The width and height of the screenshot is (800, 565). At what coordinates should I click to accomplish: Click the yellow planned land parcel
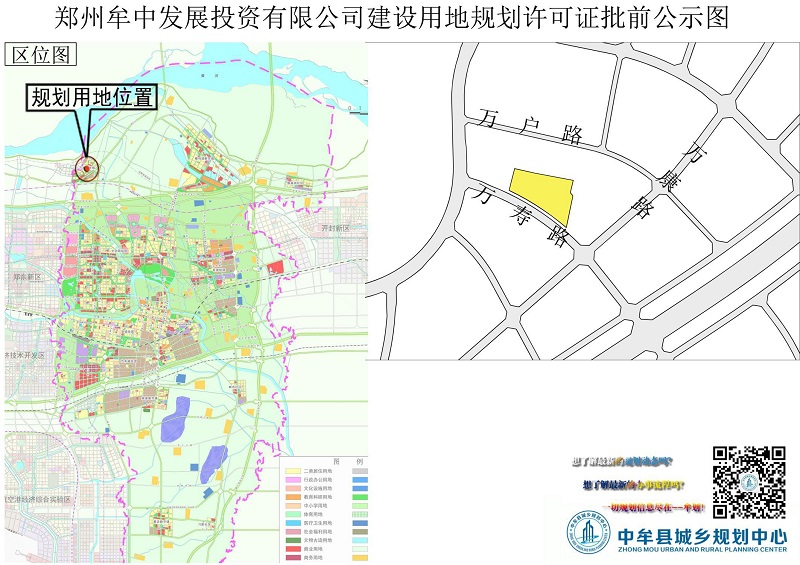click(x=543, y=195)
